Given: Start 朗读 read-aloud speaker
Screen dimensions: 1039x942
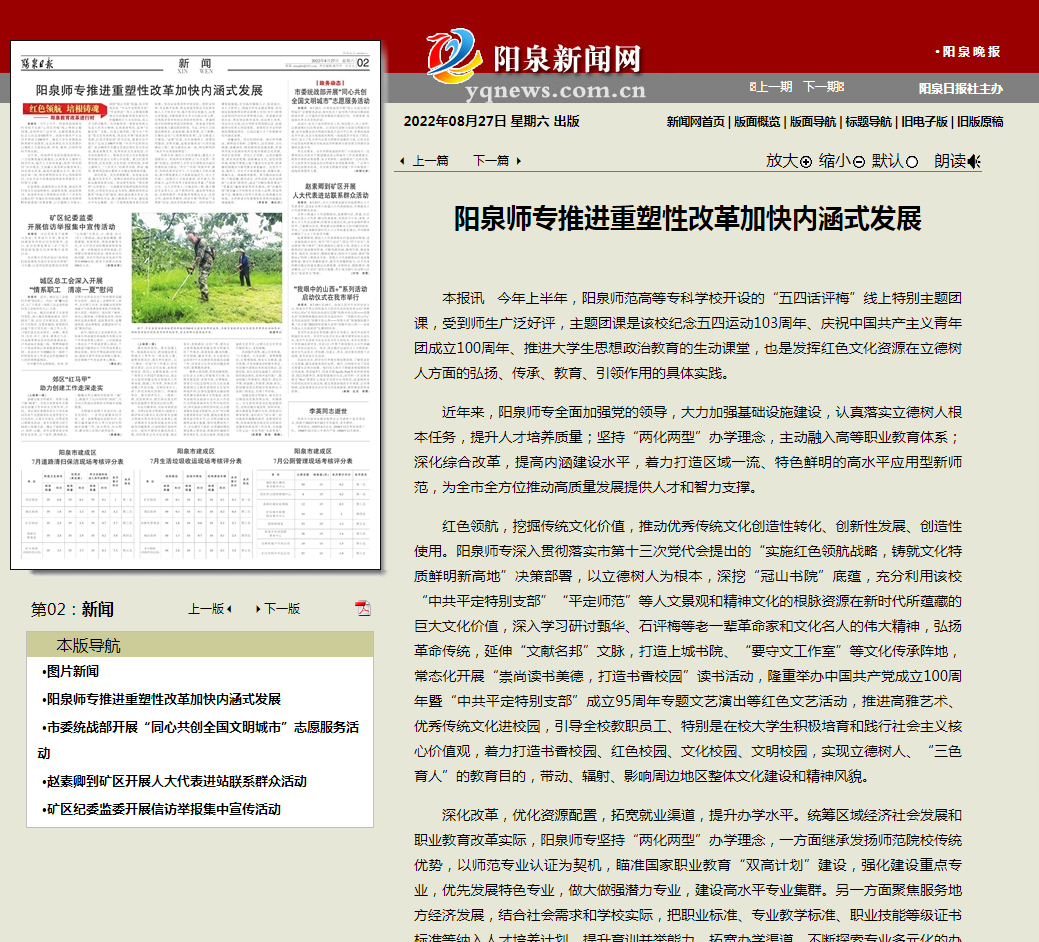Looking at the screenshot, I should [957, 161].
